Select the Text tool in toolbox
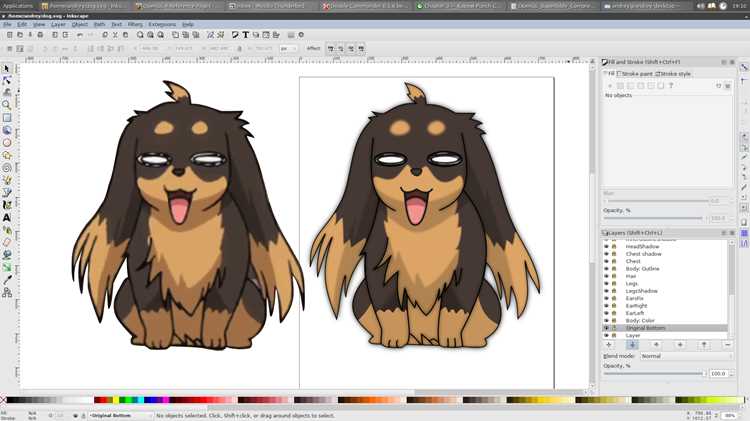This screenshot has width=750, height=421. [7, 218]
